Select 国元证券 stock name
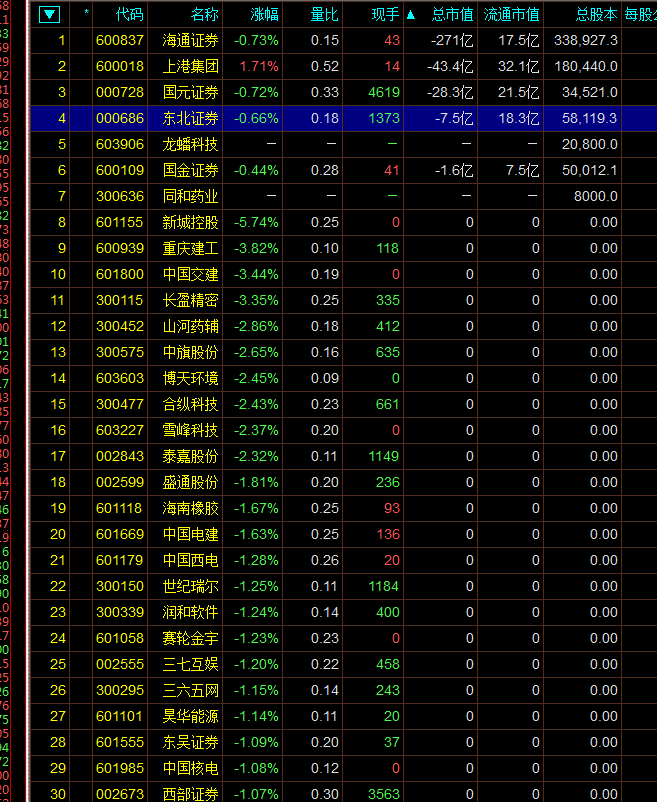This screenshot has width=657, height=802. (190, 93)
